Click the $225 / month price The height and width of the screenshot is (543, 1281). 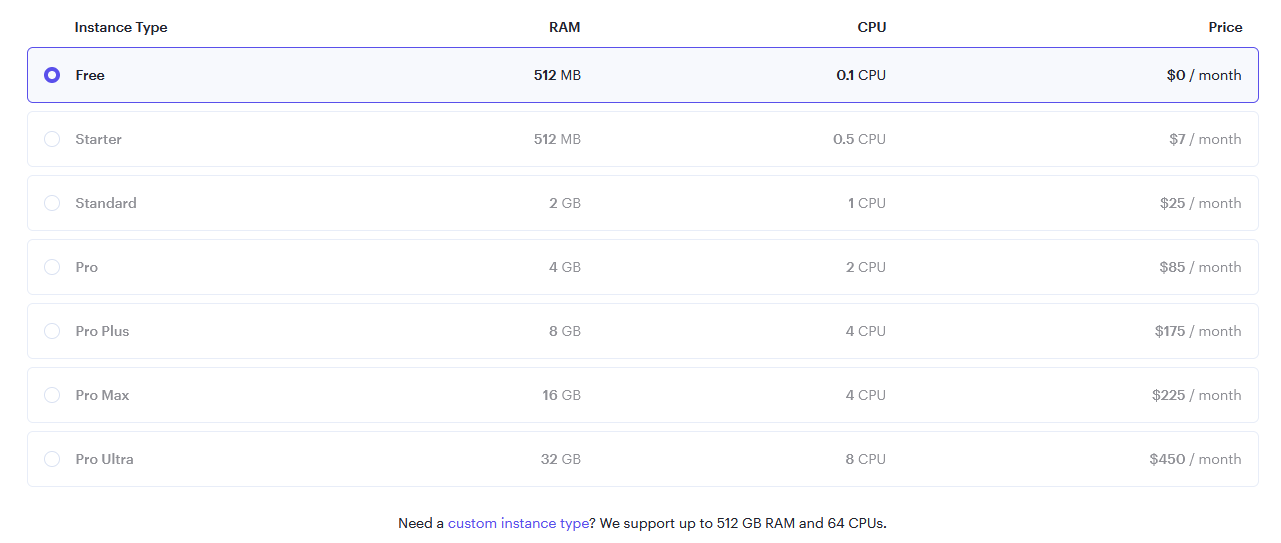coord(1196,395)
